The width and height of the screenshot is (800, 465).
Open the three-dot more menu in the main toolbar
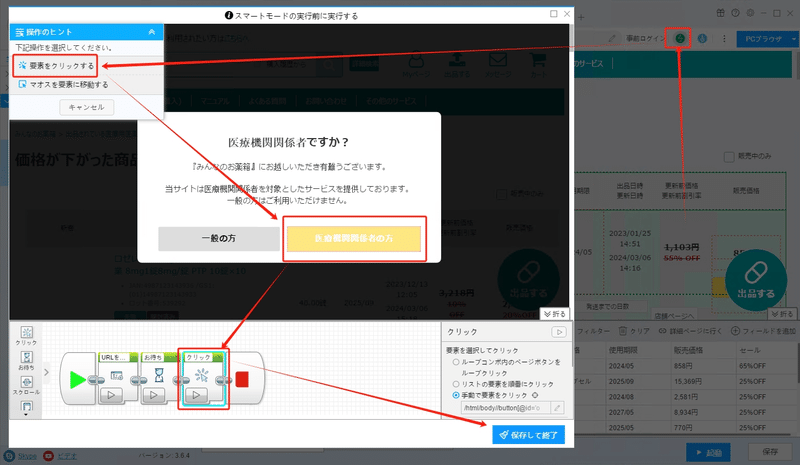724,38
